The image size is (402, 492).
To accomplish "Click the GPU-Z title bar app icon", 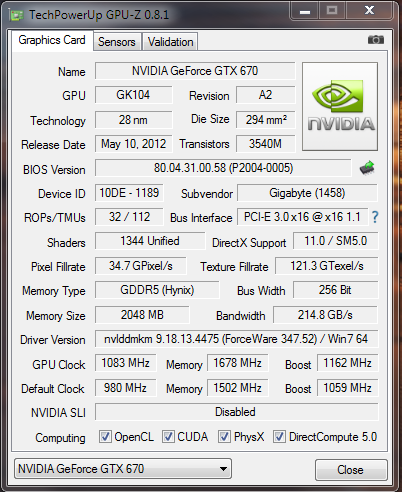I will coord(16,15).
